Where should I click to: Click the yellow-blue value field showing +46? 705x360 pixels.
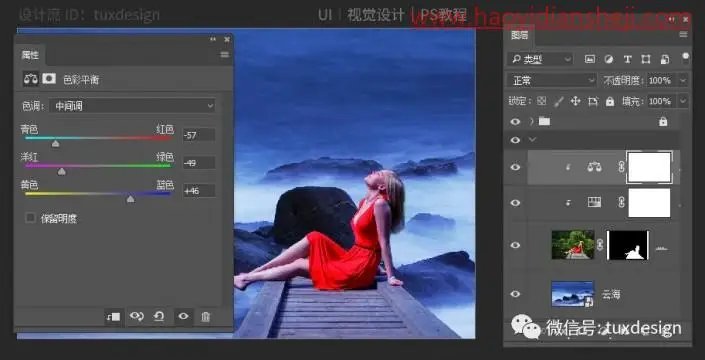point(199,191)
